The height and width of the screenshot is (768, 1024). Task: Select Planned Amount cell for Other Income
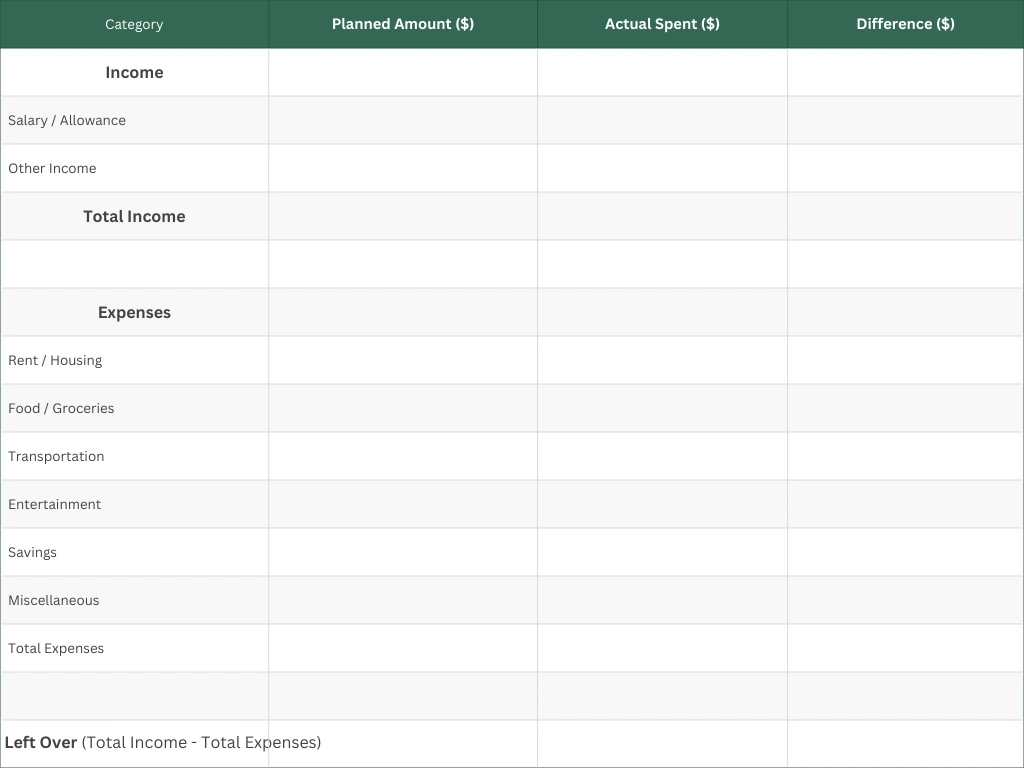point(403,168)
